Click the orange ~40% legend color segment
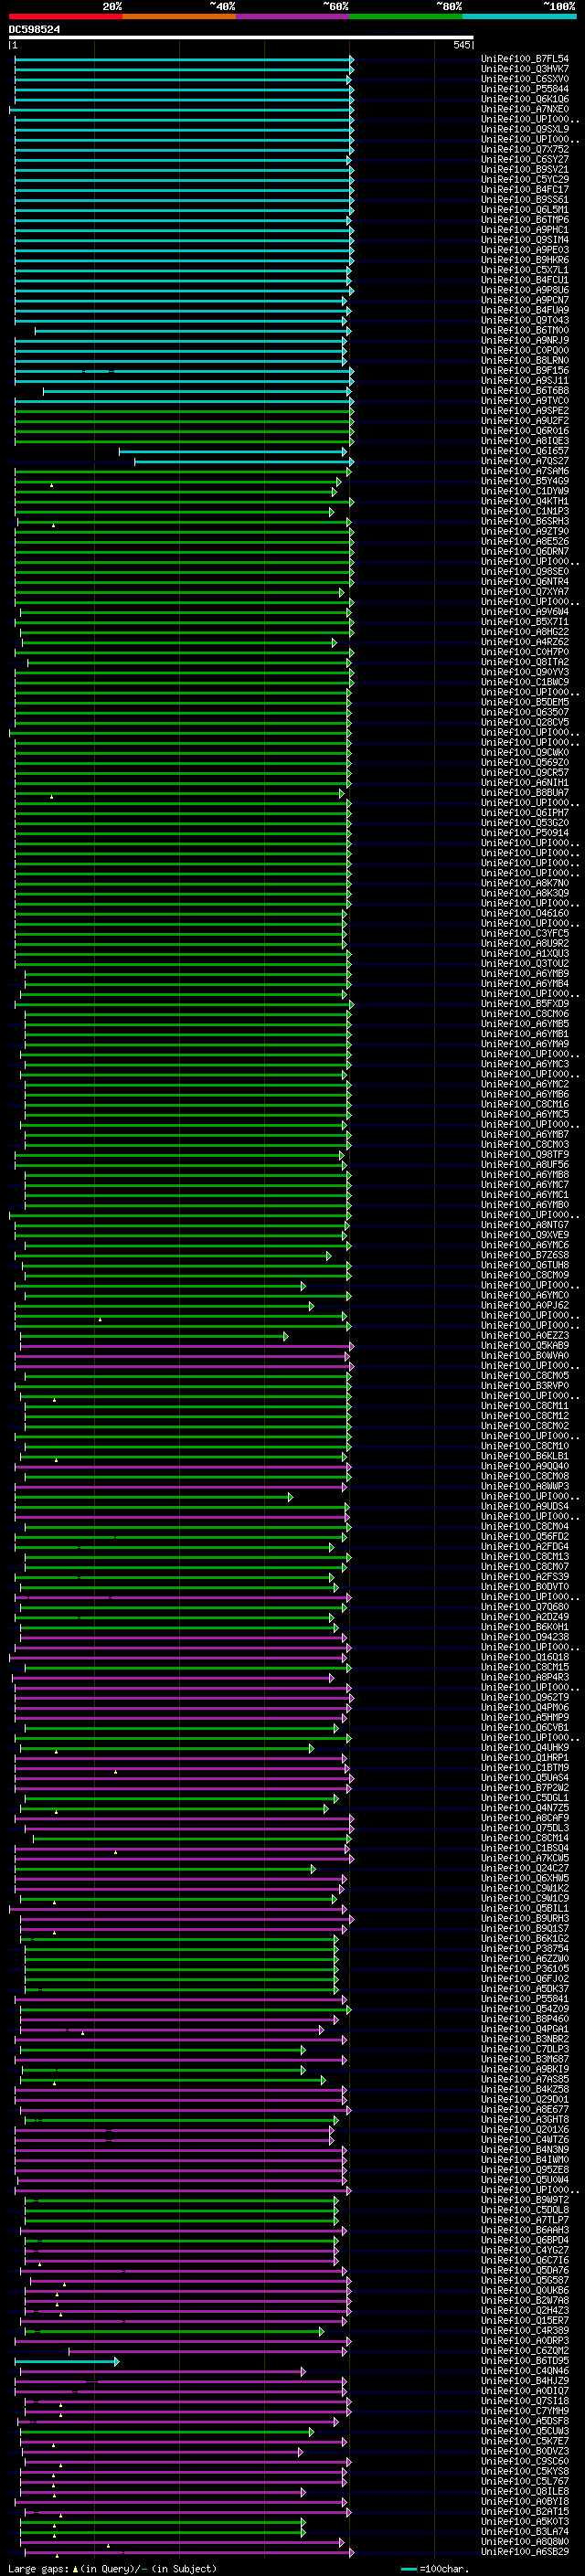Screen dimensions: 585x2576 click(x=179, y=17)
